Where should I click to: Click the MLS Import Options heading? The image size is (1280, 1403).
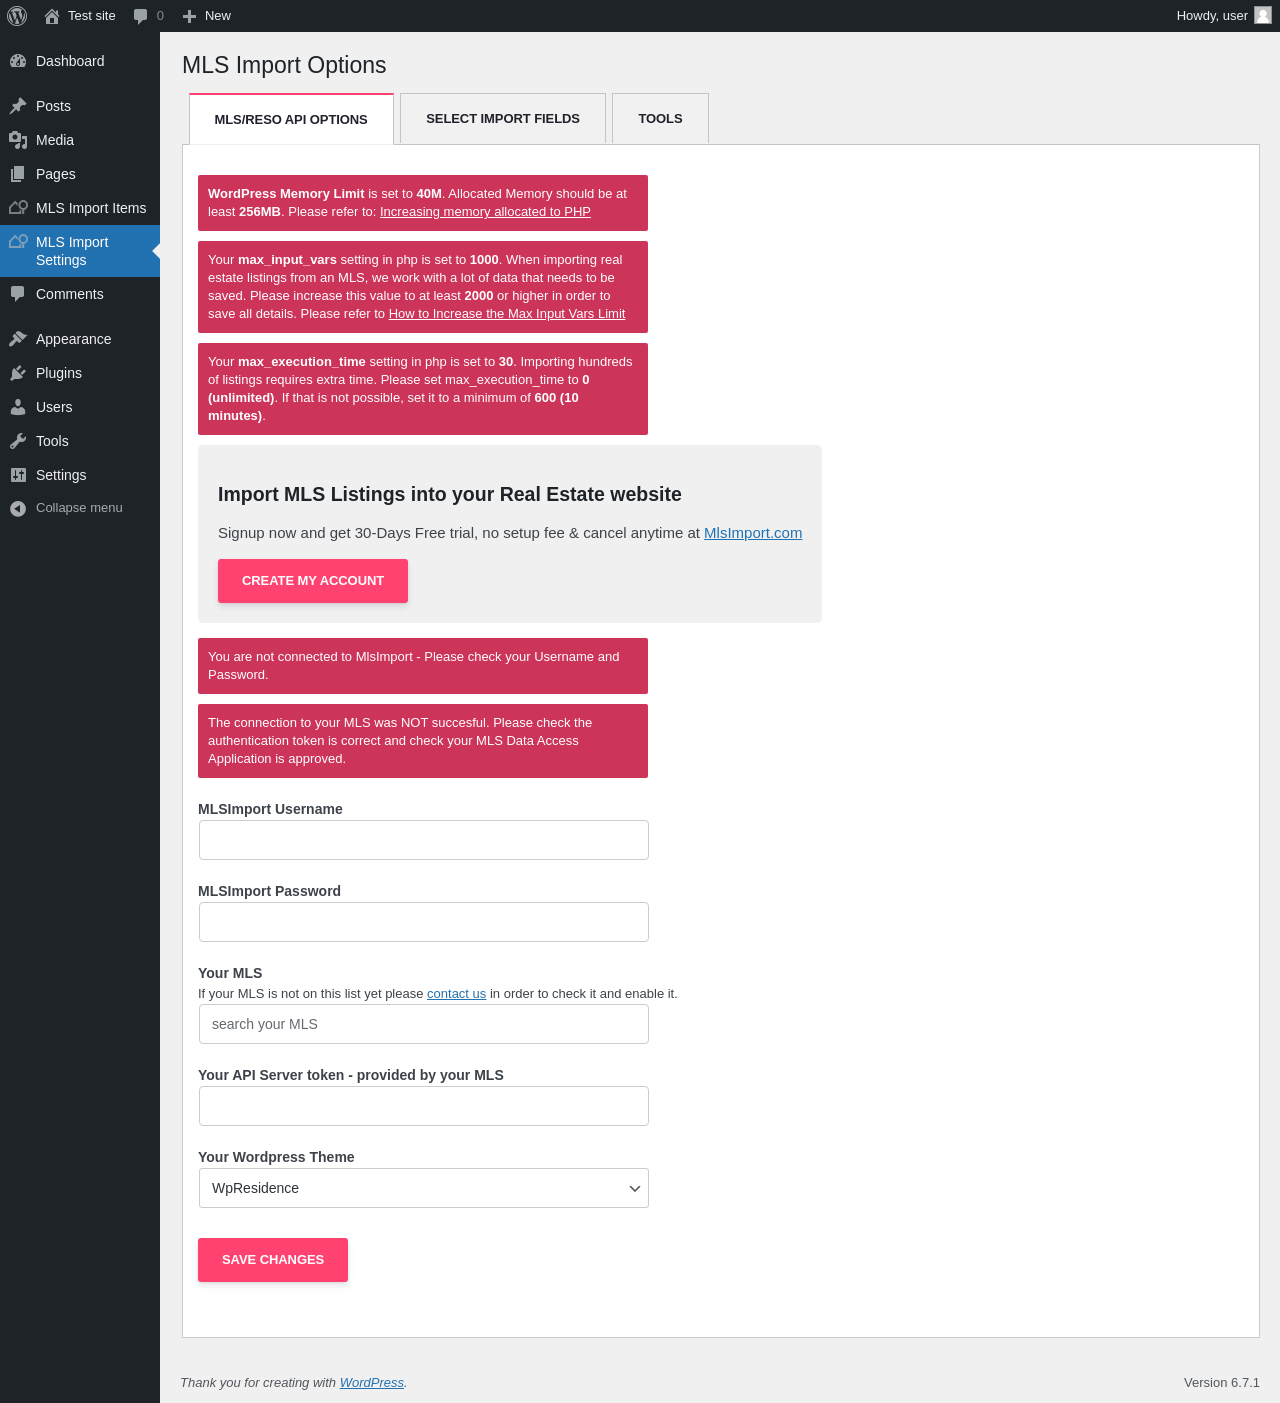click(x=284, y=65)
